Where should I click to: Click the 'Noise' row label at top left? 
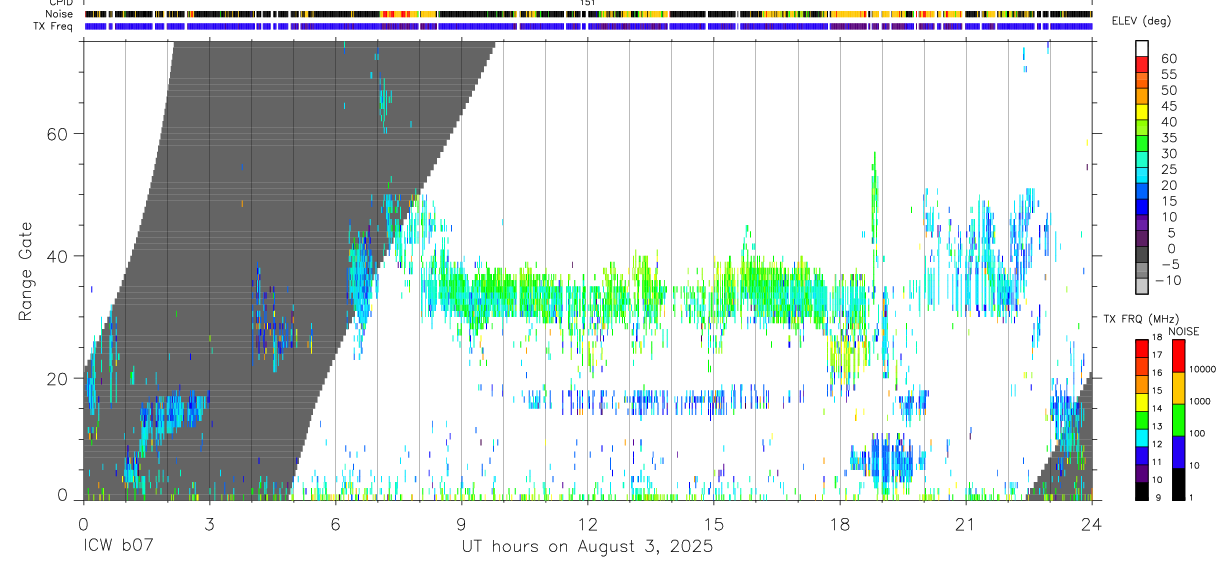coord(60,14)
